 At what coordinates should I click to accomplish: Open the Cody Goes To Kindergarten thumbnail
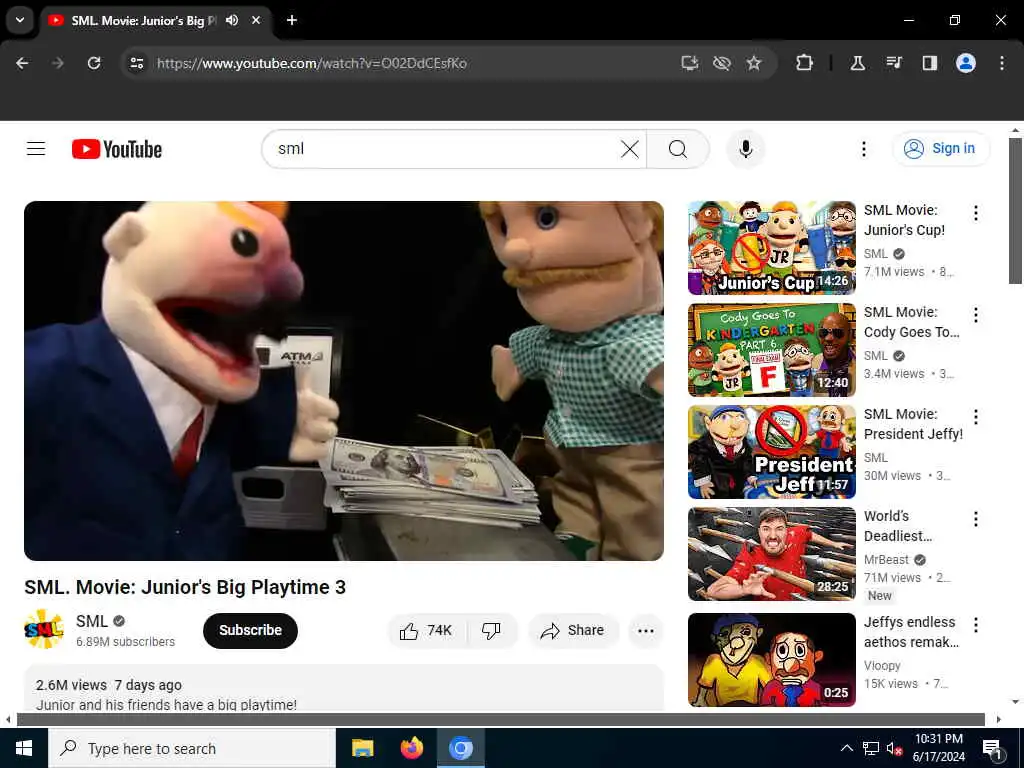771,349
